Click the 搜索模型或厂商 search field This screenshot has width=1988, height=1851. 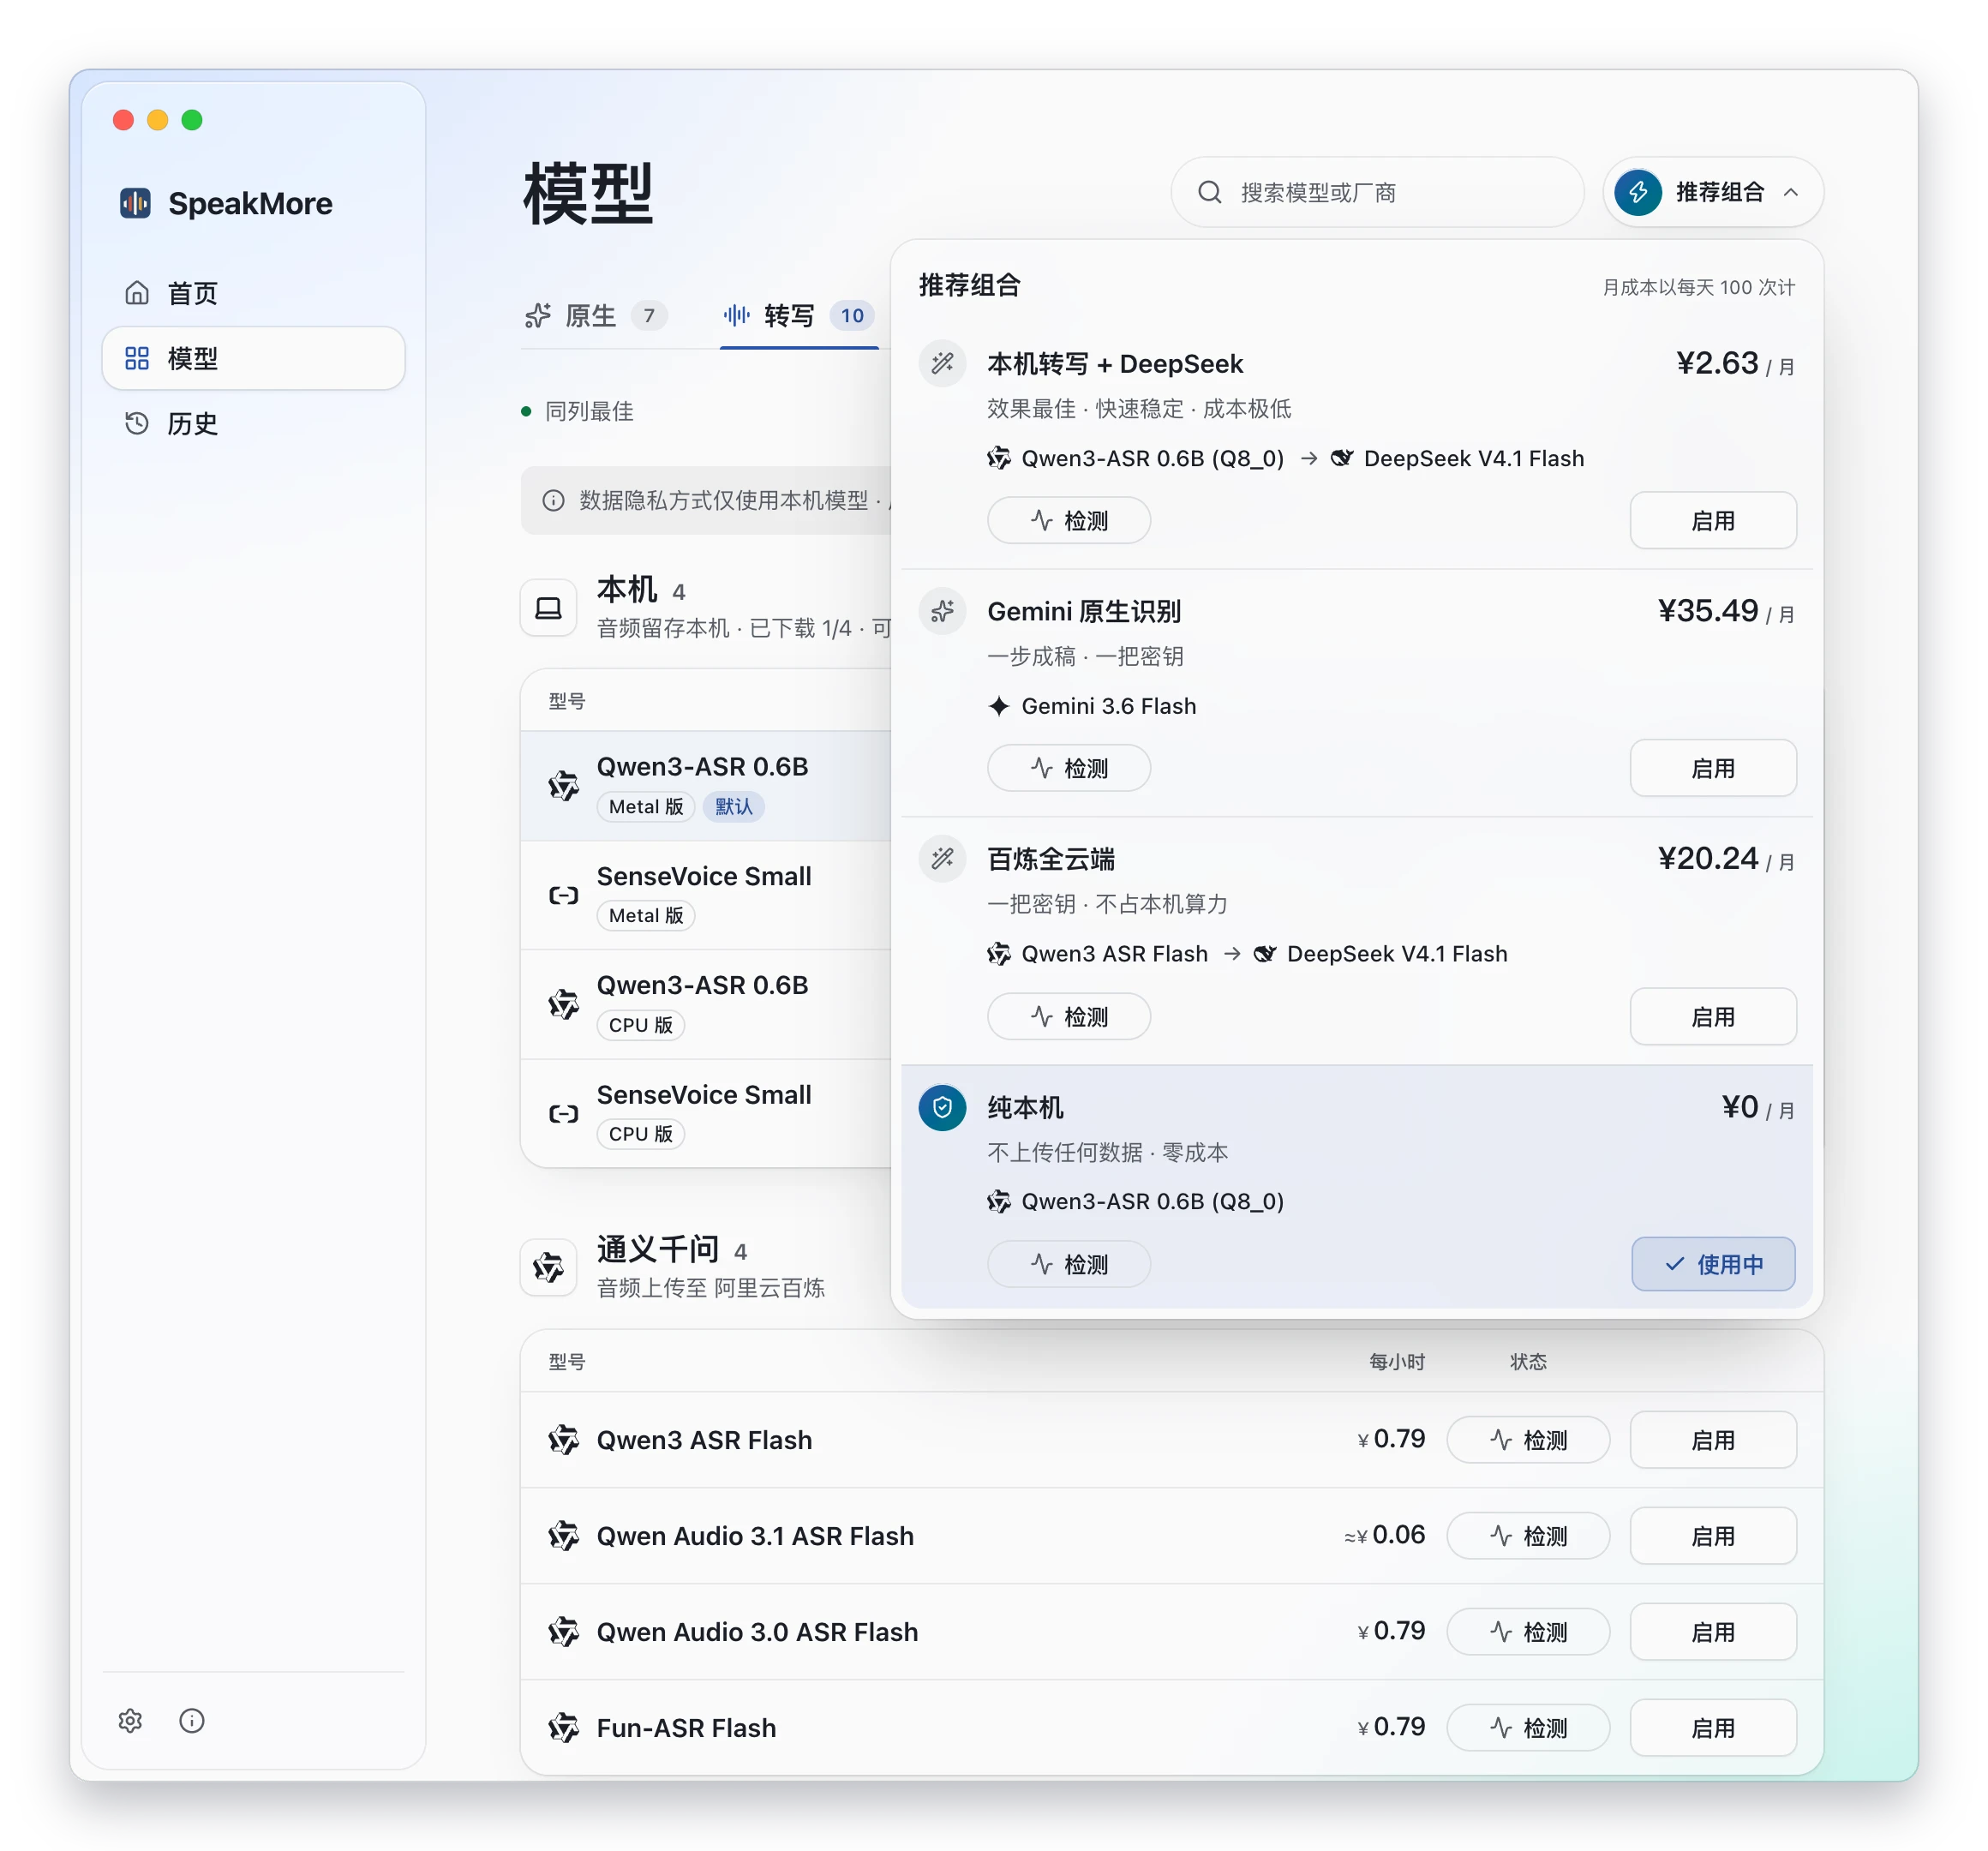(1377, 192)
